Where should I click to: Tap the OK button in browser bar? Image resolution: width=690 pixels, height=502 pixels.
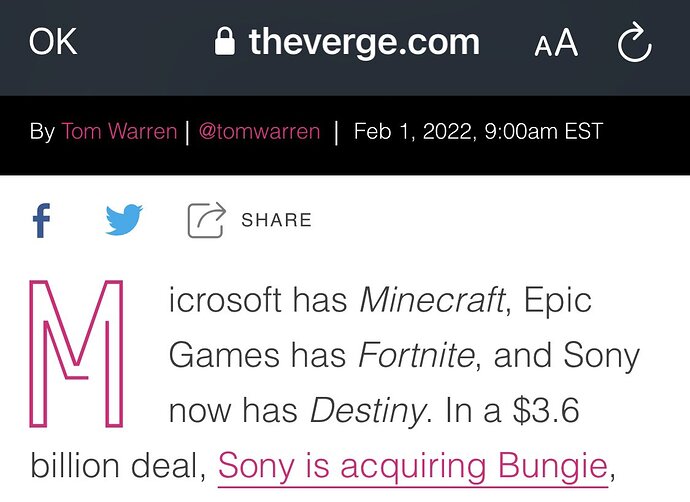pyautogui.click(x=53, y=42)
